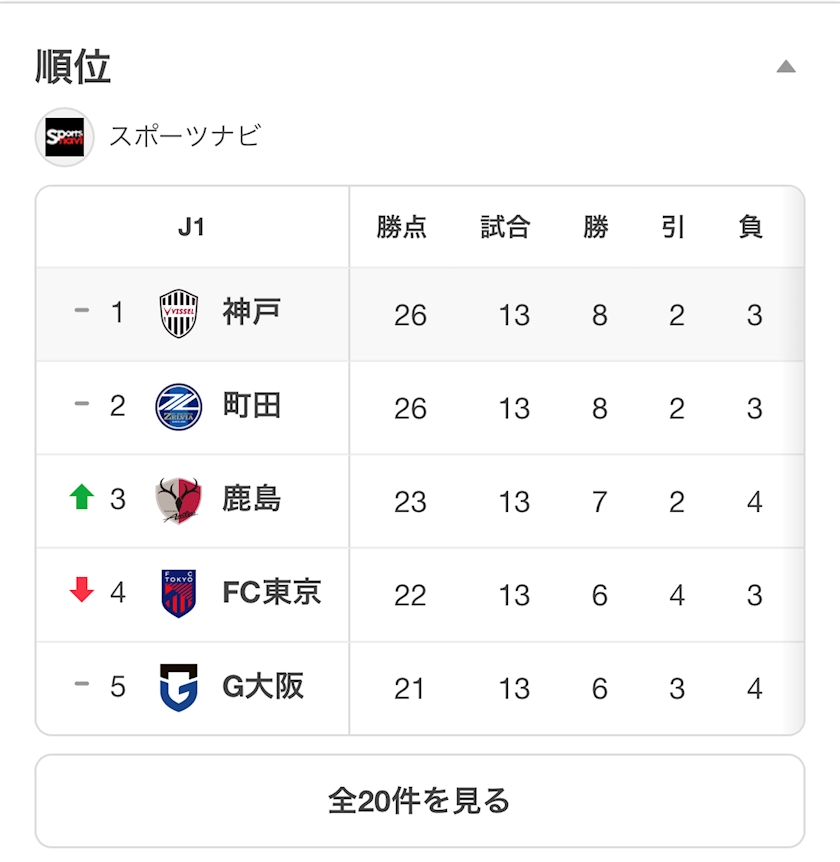
Task: Show all standings with 全20件を見る button
Action: tap(420, 801)
